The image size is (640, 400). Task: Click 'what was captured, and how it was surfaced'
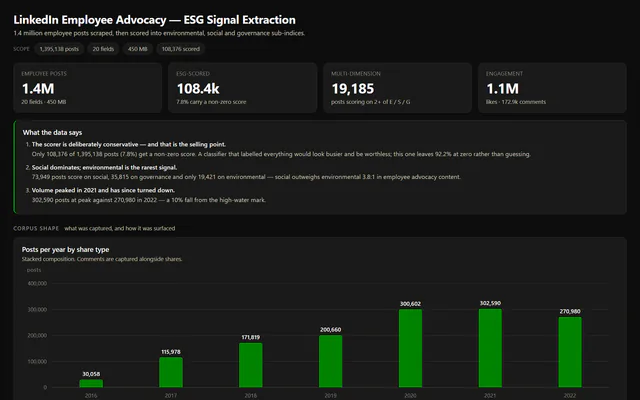[120, 229]
